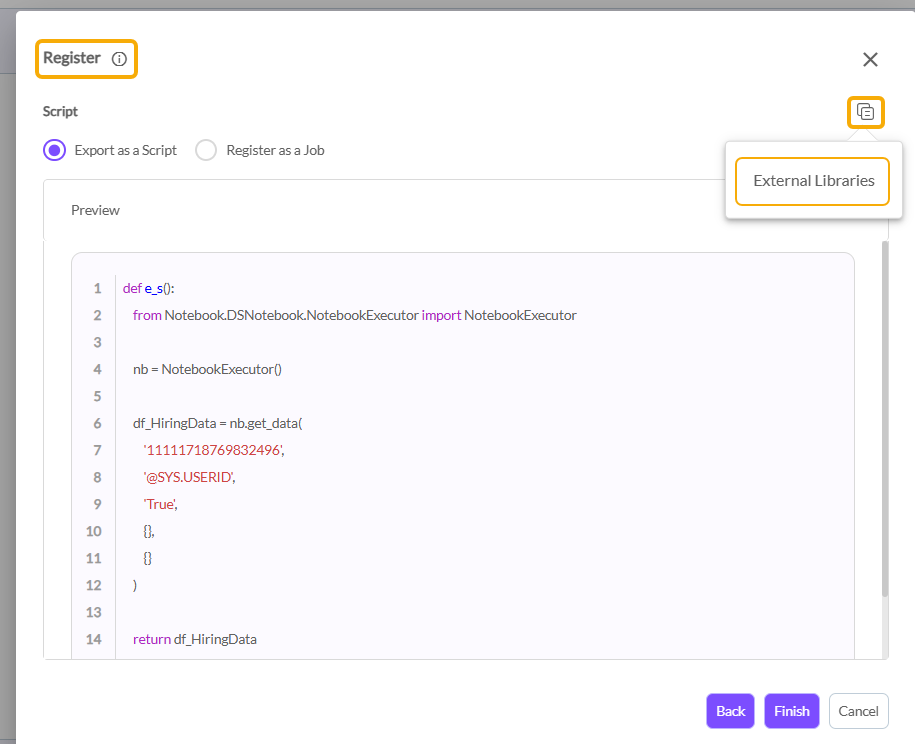The height and width of the screenshot is (744, 915).
Task: Click the vertical scrollbar of the script preview
Action: 884,420
